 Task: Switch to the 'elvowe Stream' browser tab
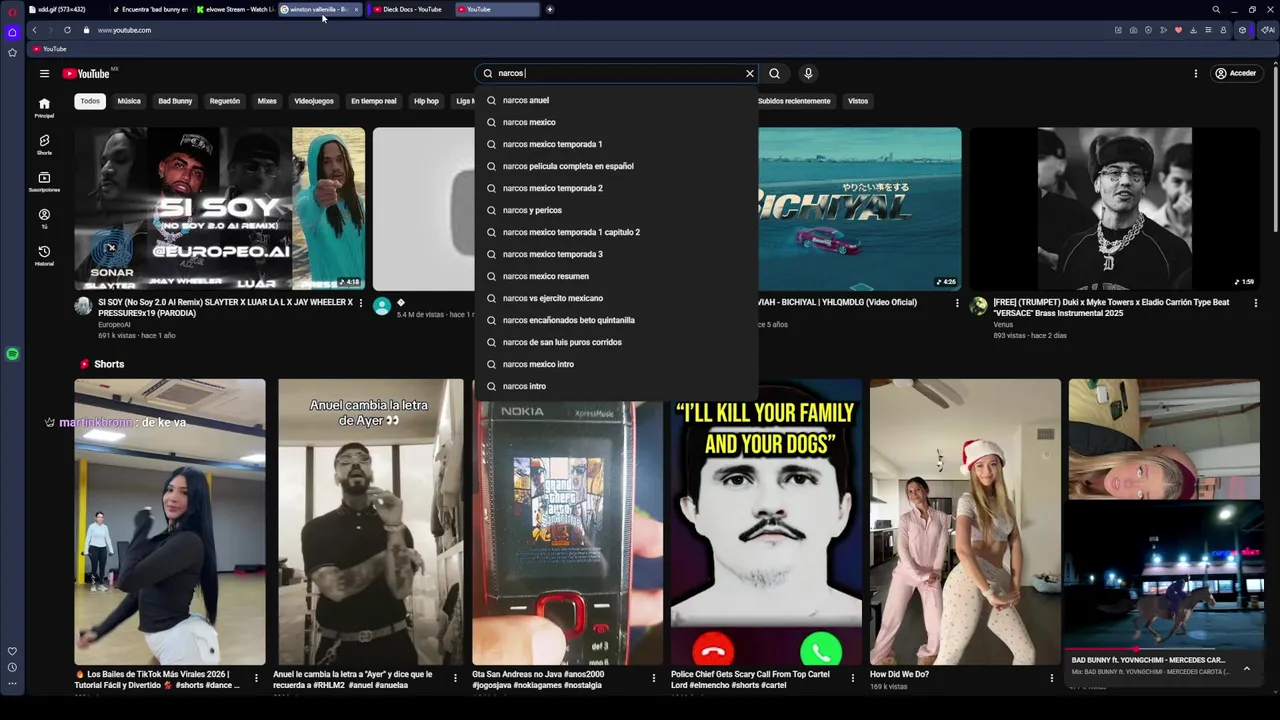coord(235,9)
